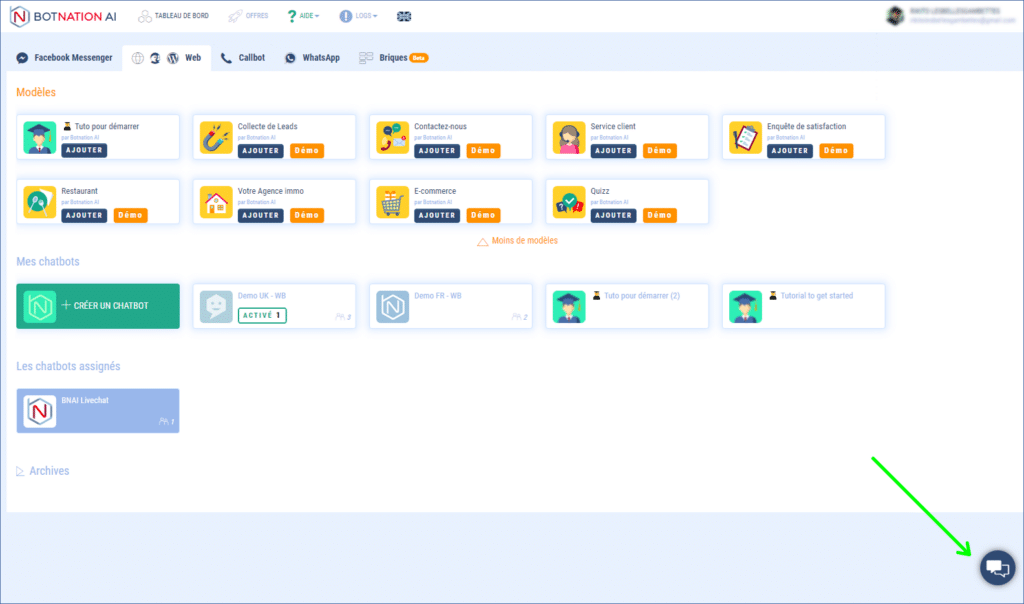Switch language with the UK flag icon
Viewport: 1024px width, 604px height.
tap(404, 17)
